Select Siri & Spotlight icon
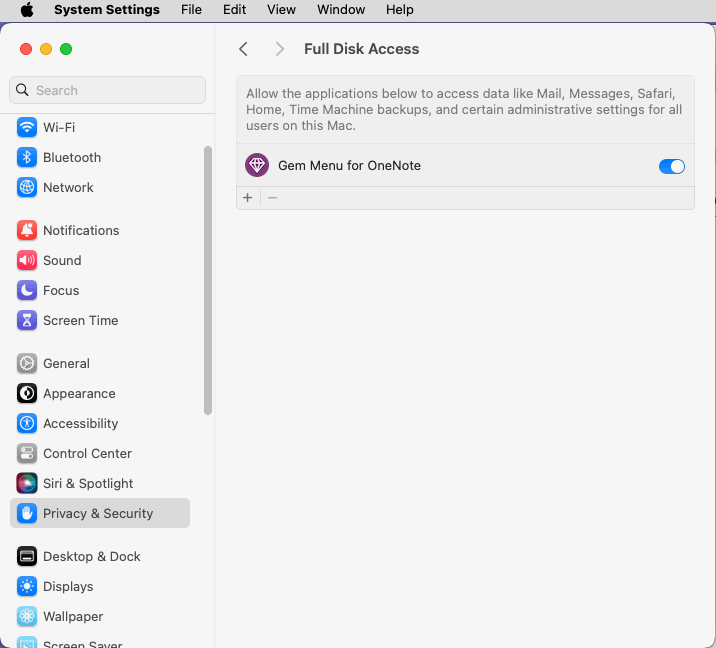The image size is (716, 648). click(27, 483)
